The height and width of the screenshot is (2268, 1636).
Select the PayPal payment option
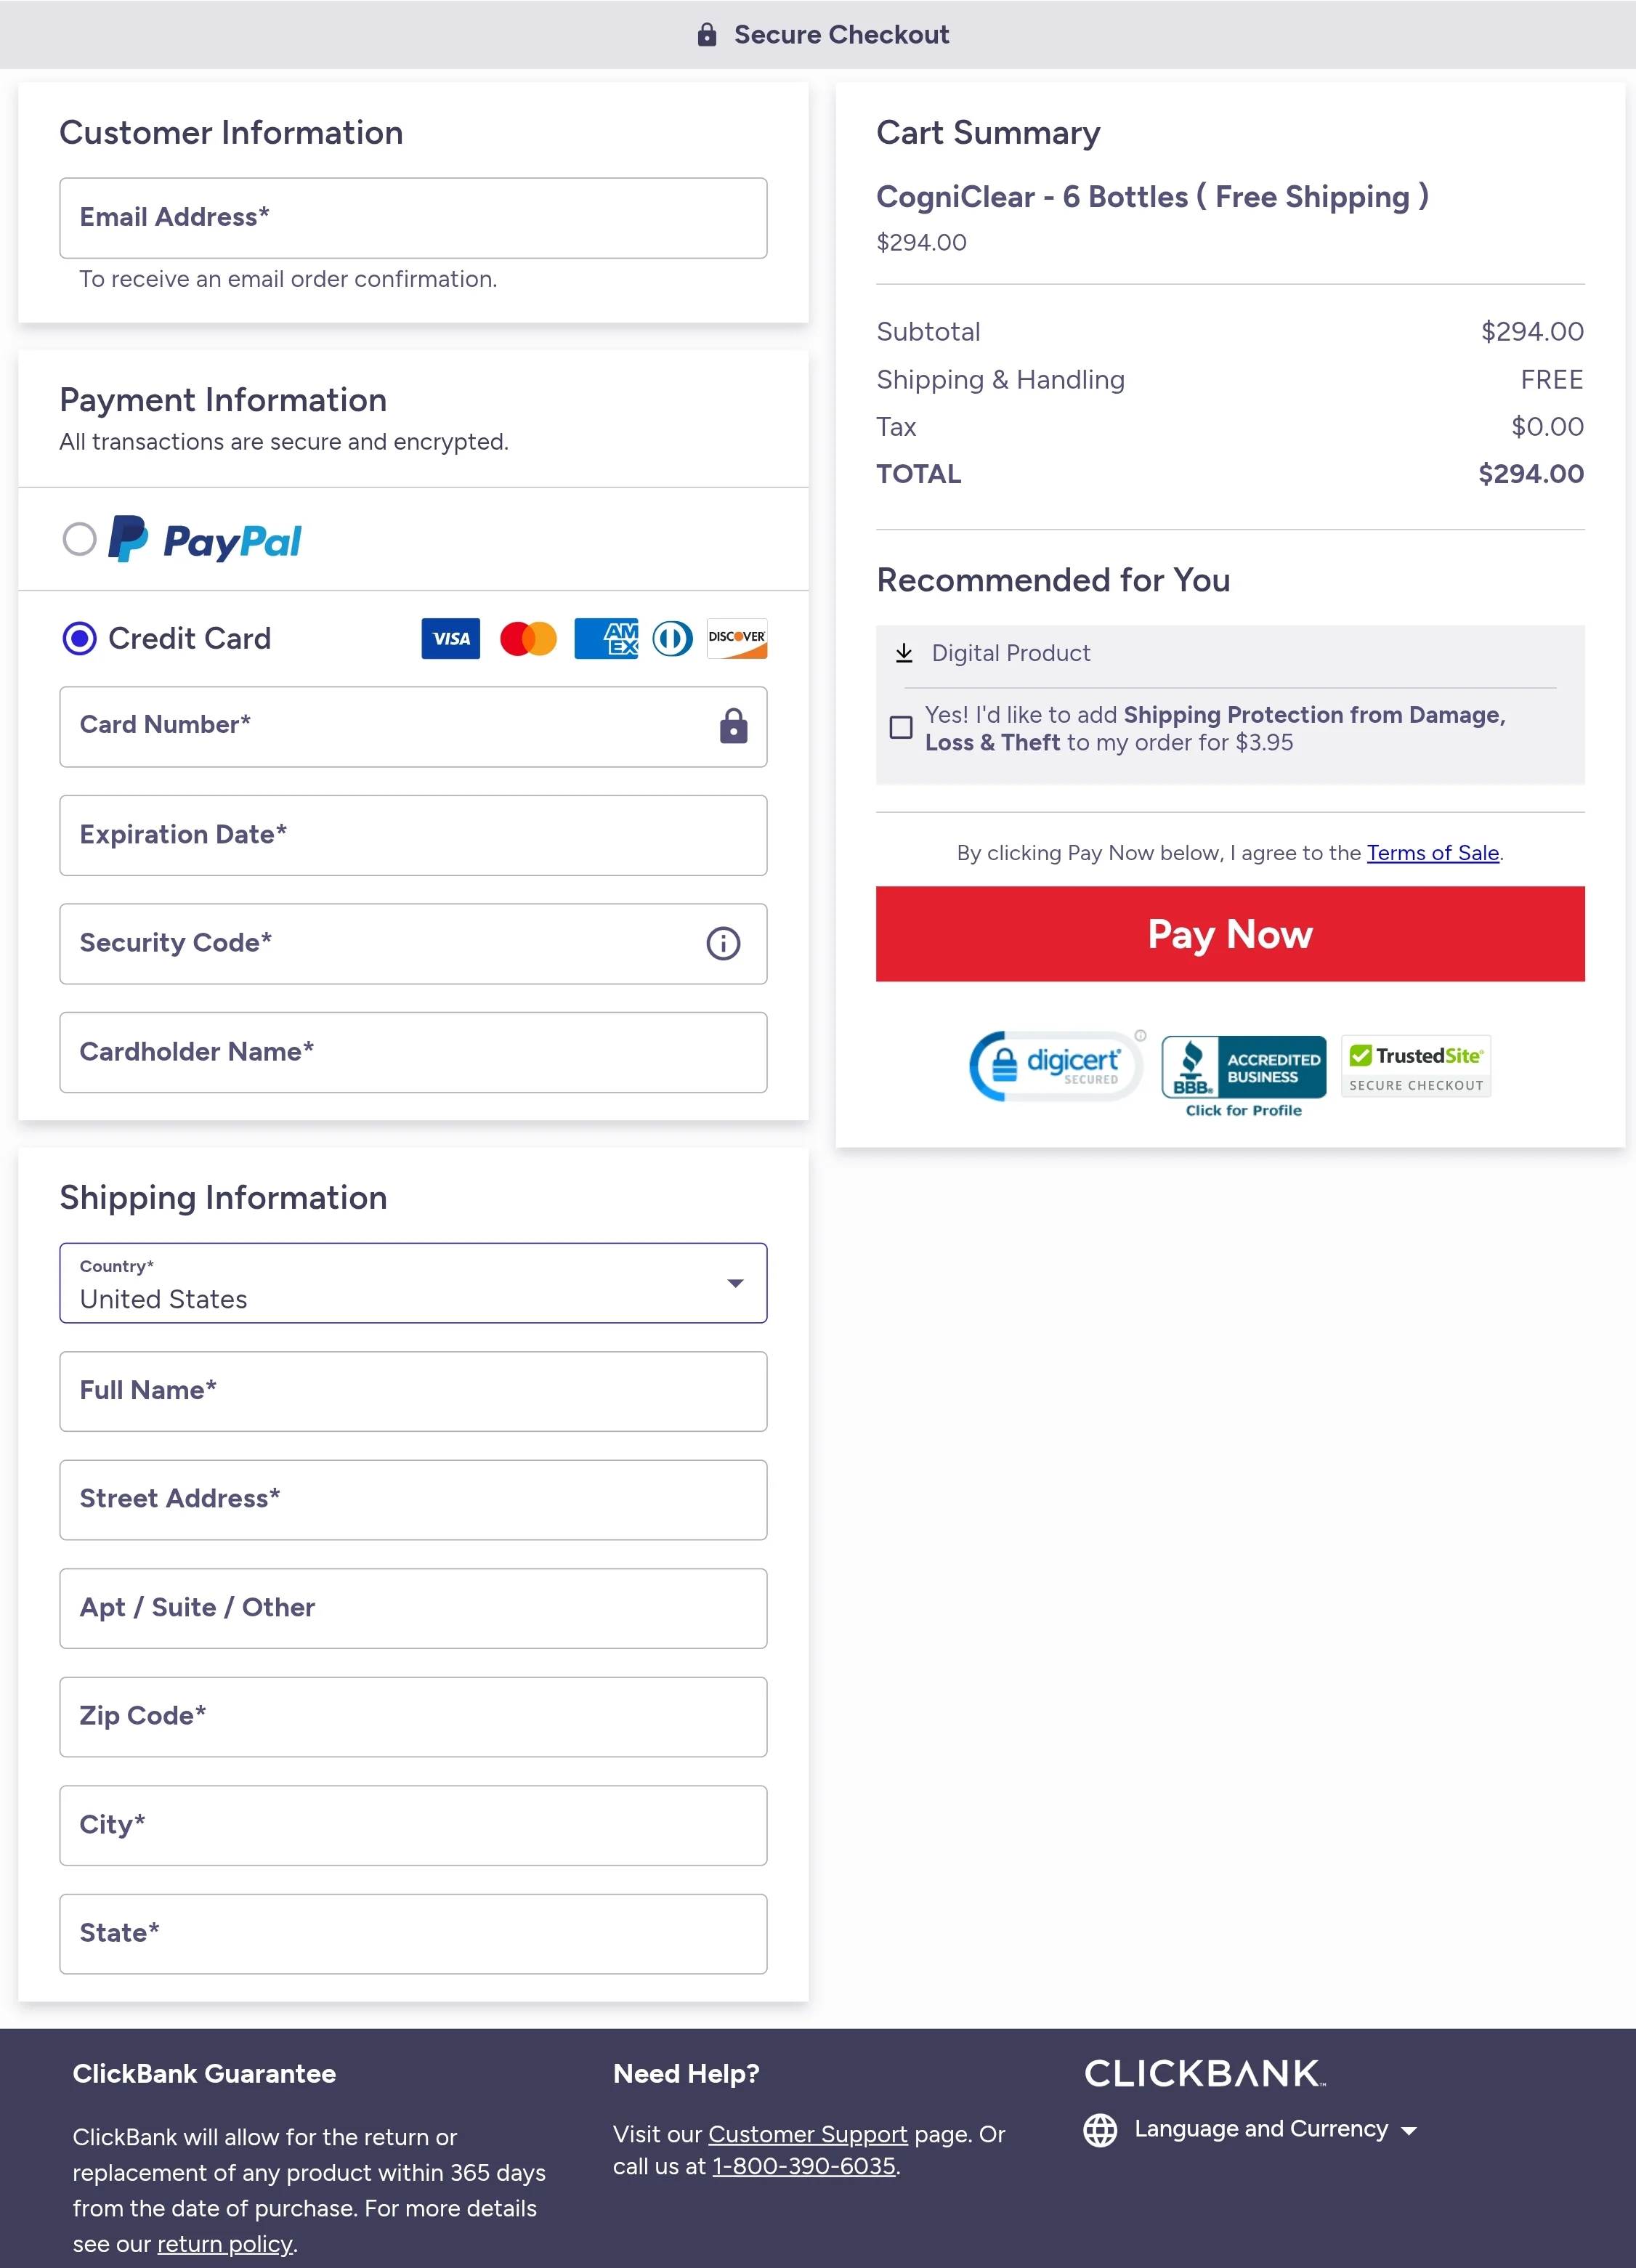click(x=80, y=539)
